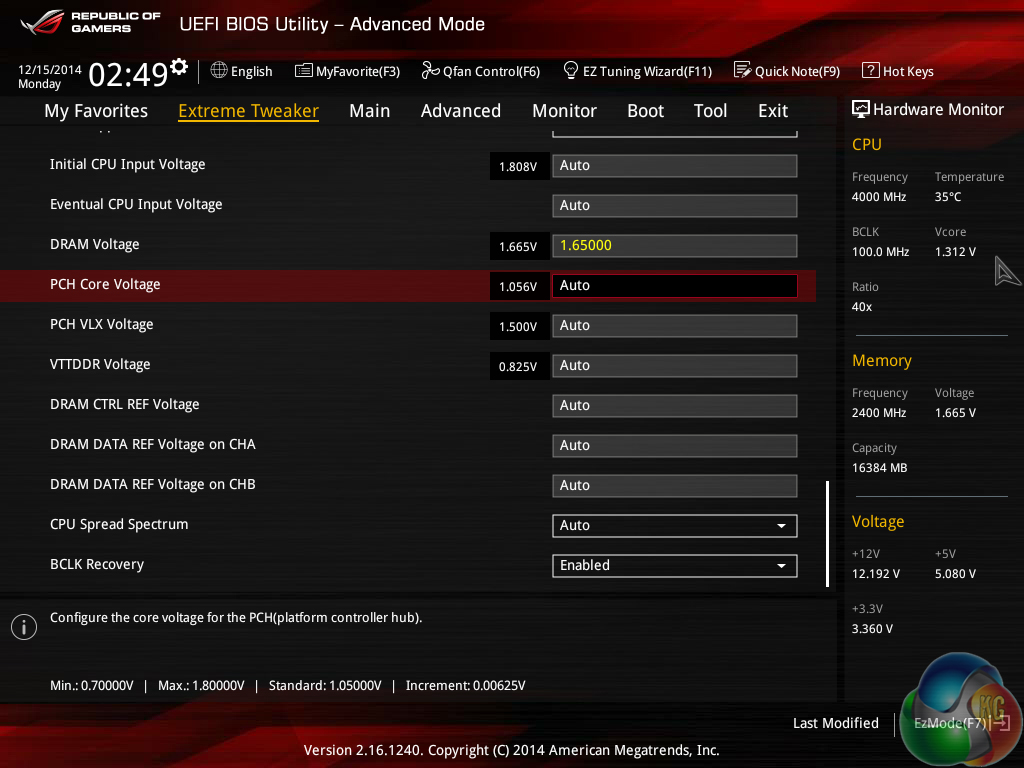Click the VTTDDR Voltage Auto field
The height and width of the screenshot is (768, 1024).
(x=675, y=366)
